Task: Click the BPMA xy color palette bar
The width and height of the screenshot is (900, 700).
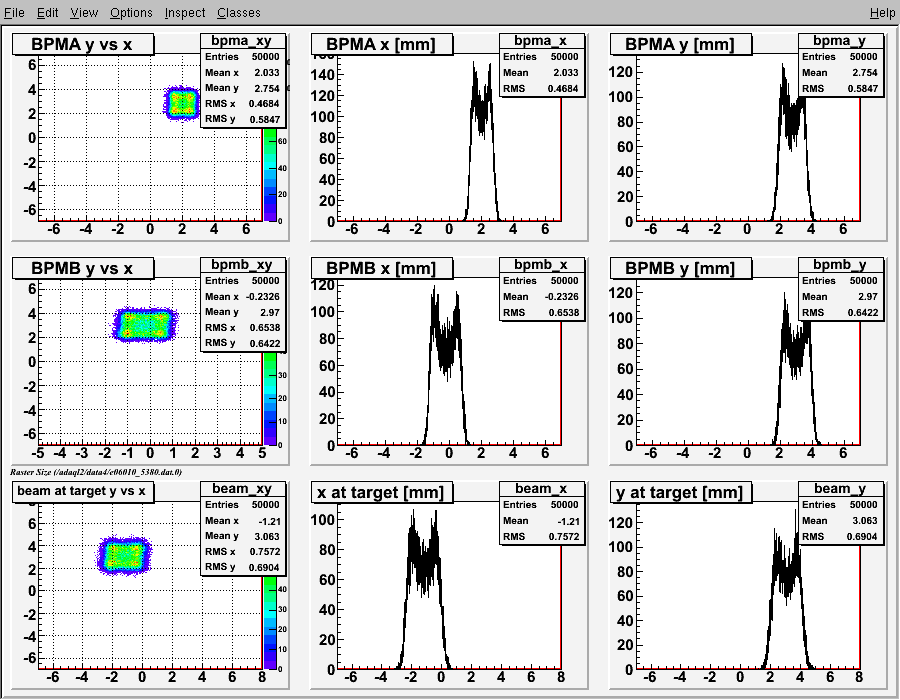Action: click(x=270, y=174)
